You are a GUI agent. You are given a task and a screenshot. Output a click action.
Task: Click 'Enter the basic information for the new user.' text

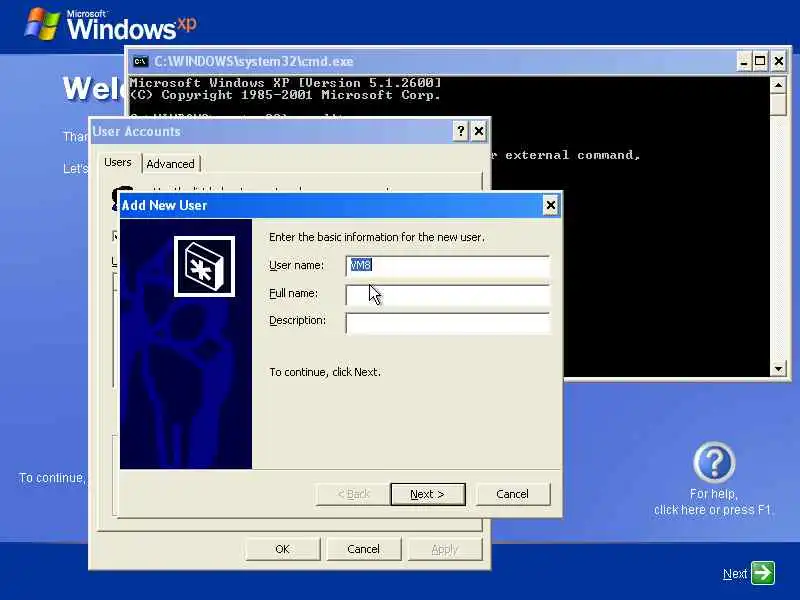point(377,237)
